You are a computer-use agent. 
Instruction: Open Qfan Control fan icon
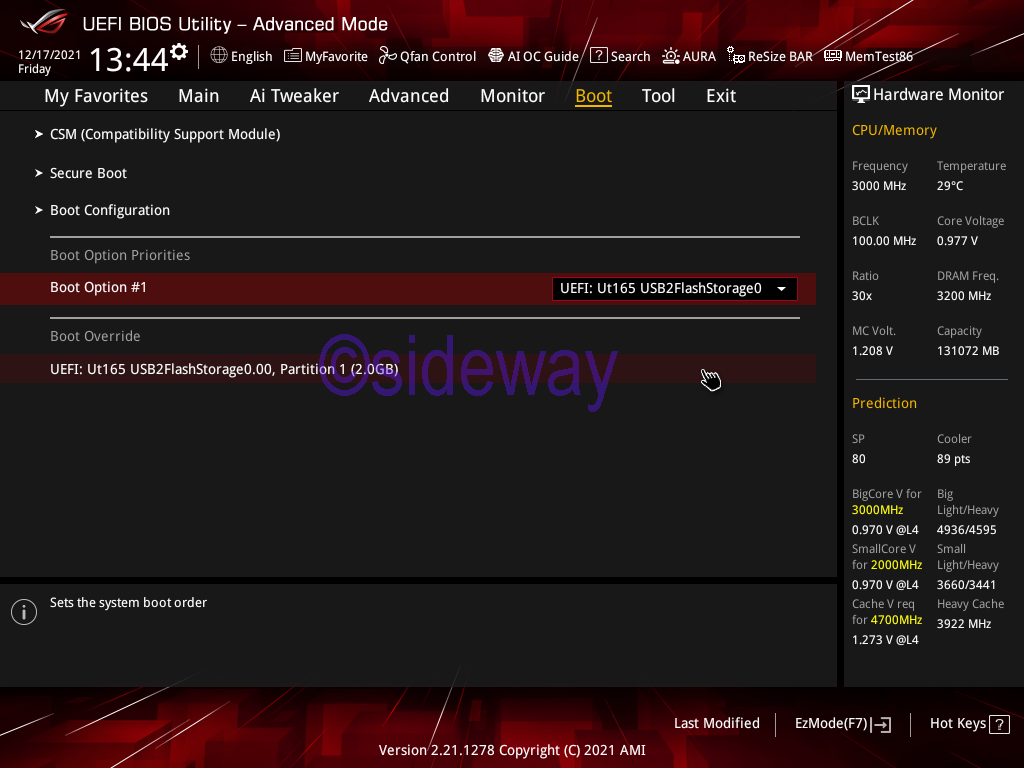click(387, 56)
